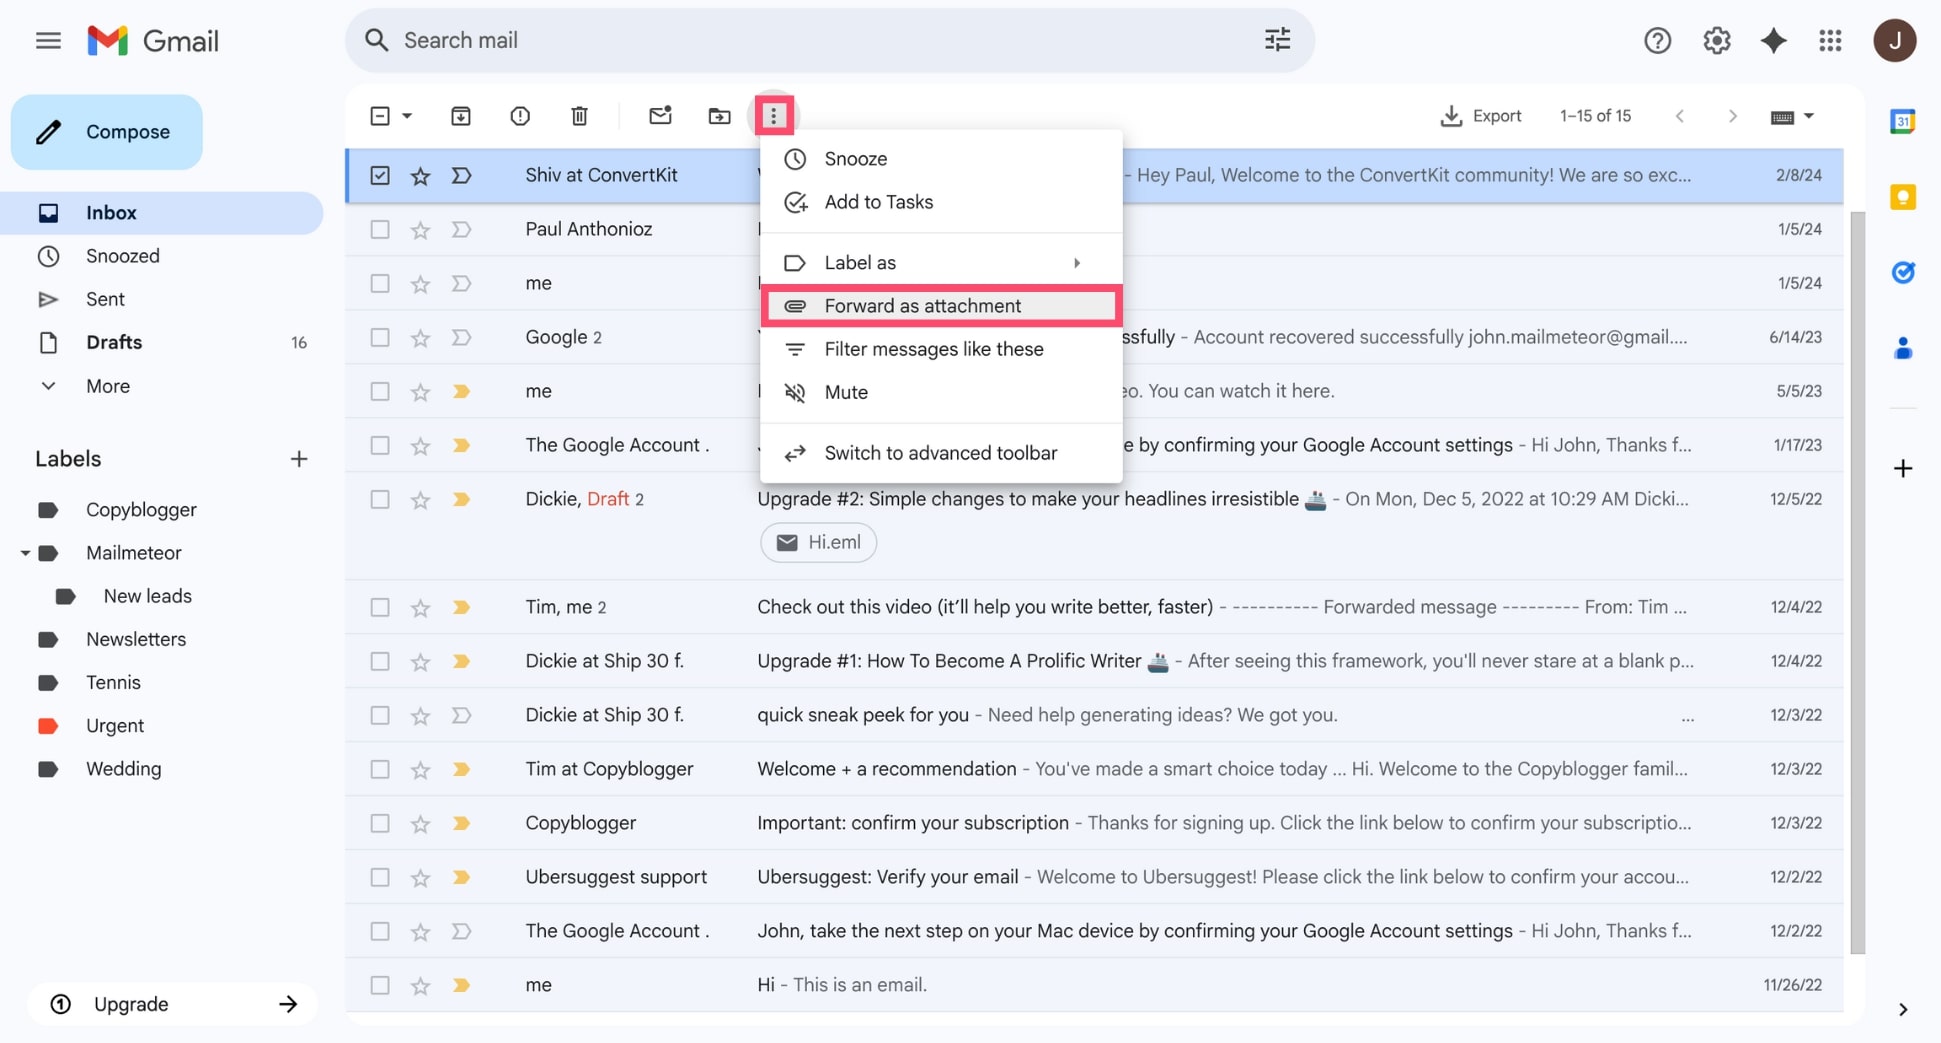Select Forward as attachment
1941x1043 pixels.
tap(940, 306)
